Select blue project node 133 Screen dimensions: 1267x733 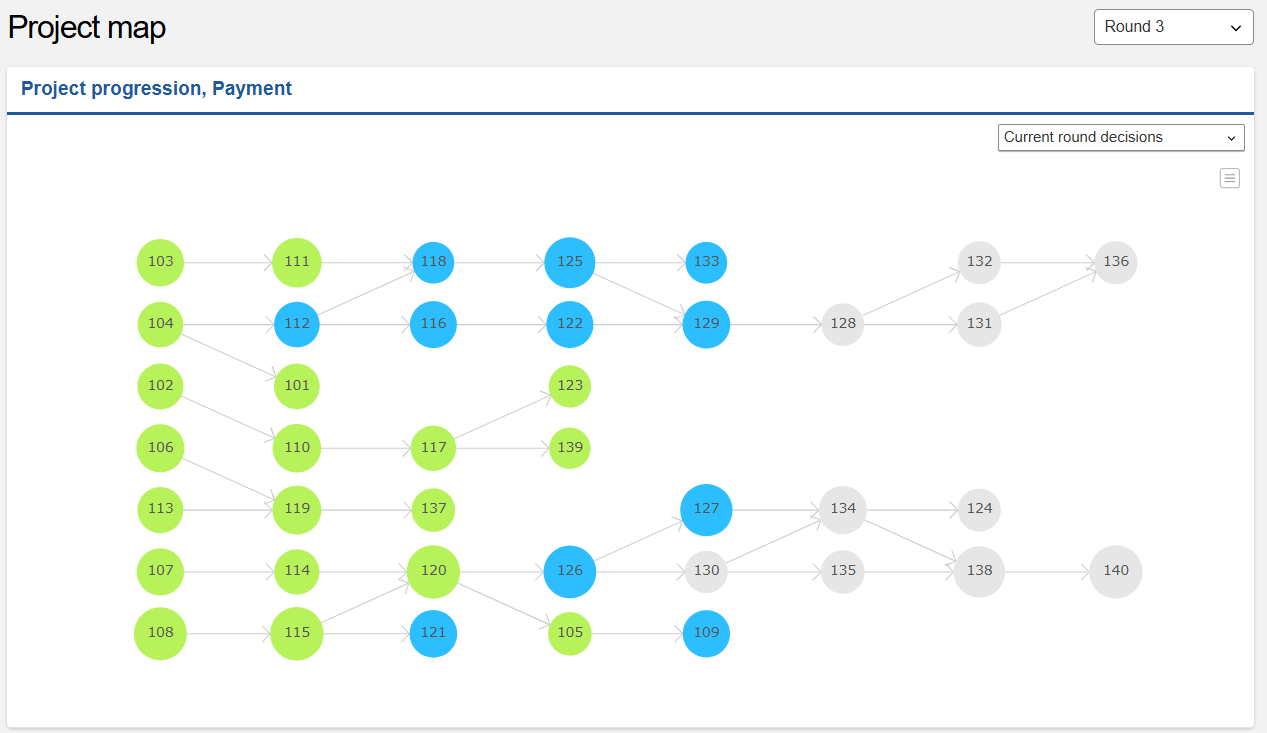click(x=706, y=262)
